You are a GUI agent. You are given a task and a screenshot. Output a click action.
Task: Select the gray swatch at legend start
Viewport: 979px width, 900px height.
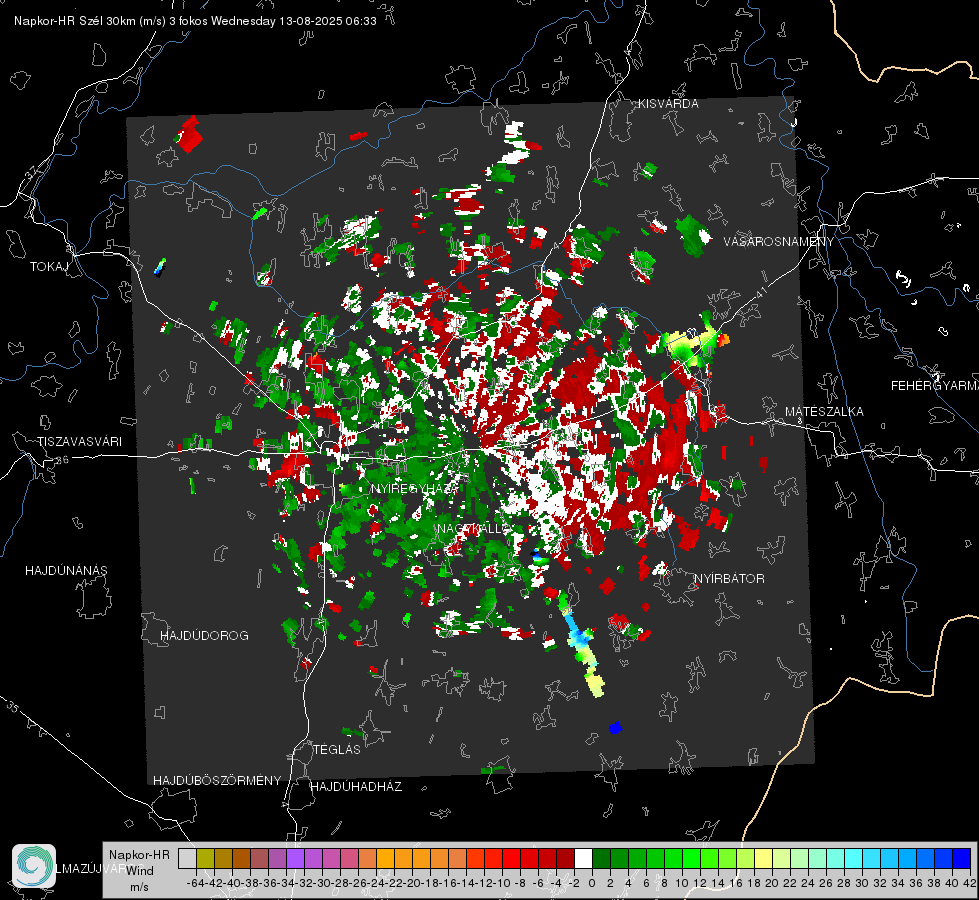tap(187, 858)
